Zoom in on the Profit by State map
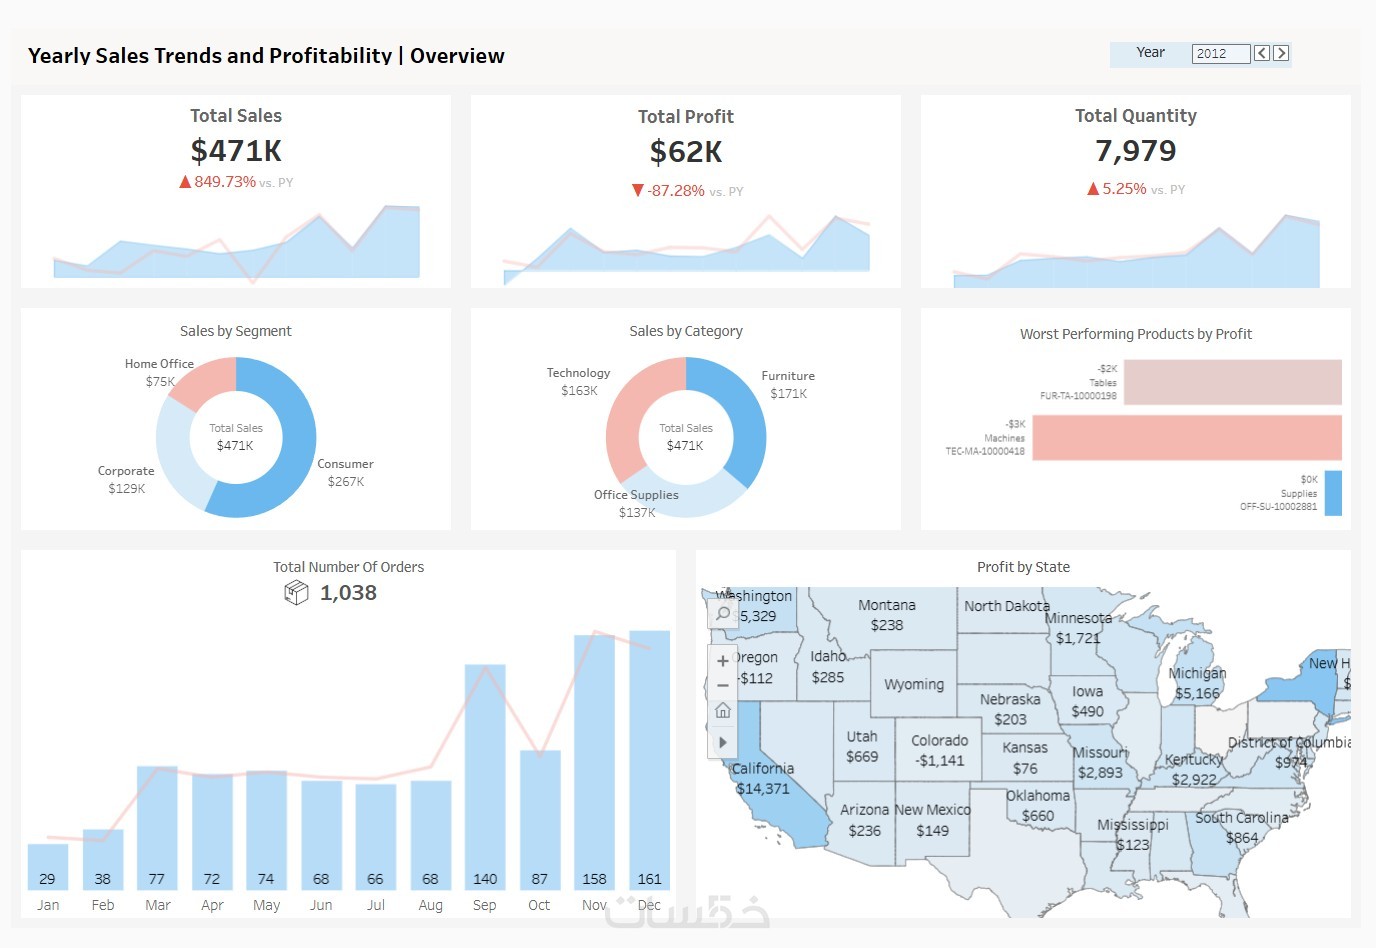 [723, 661]
